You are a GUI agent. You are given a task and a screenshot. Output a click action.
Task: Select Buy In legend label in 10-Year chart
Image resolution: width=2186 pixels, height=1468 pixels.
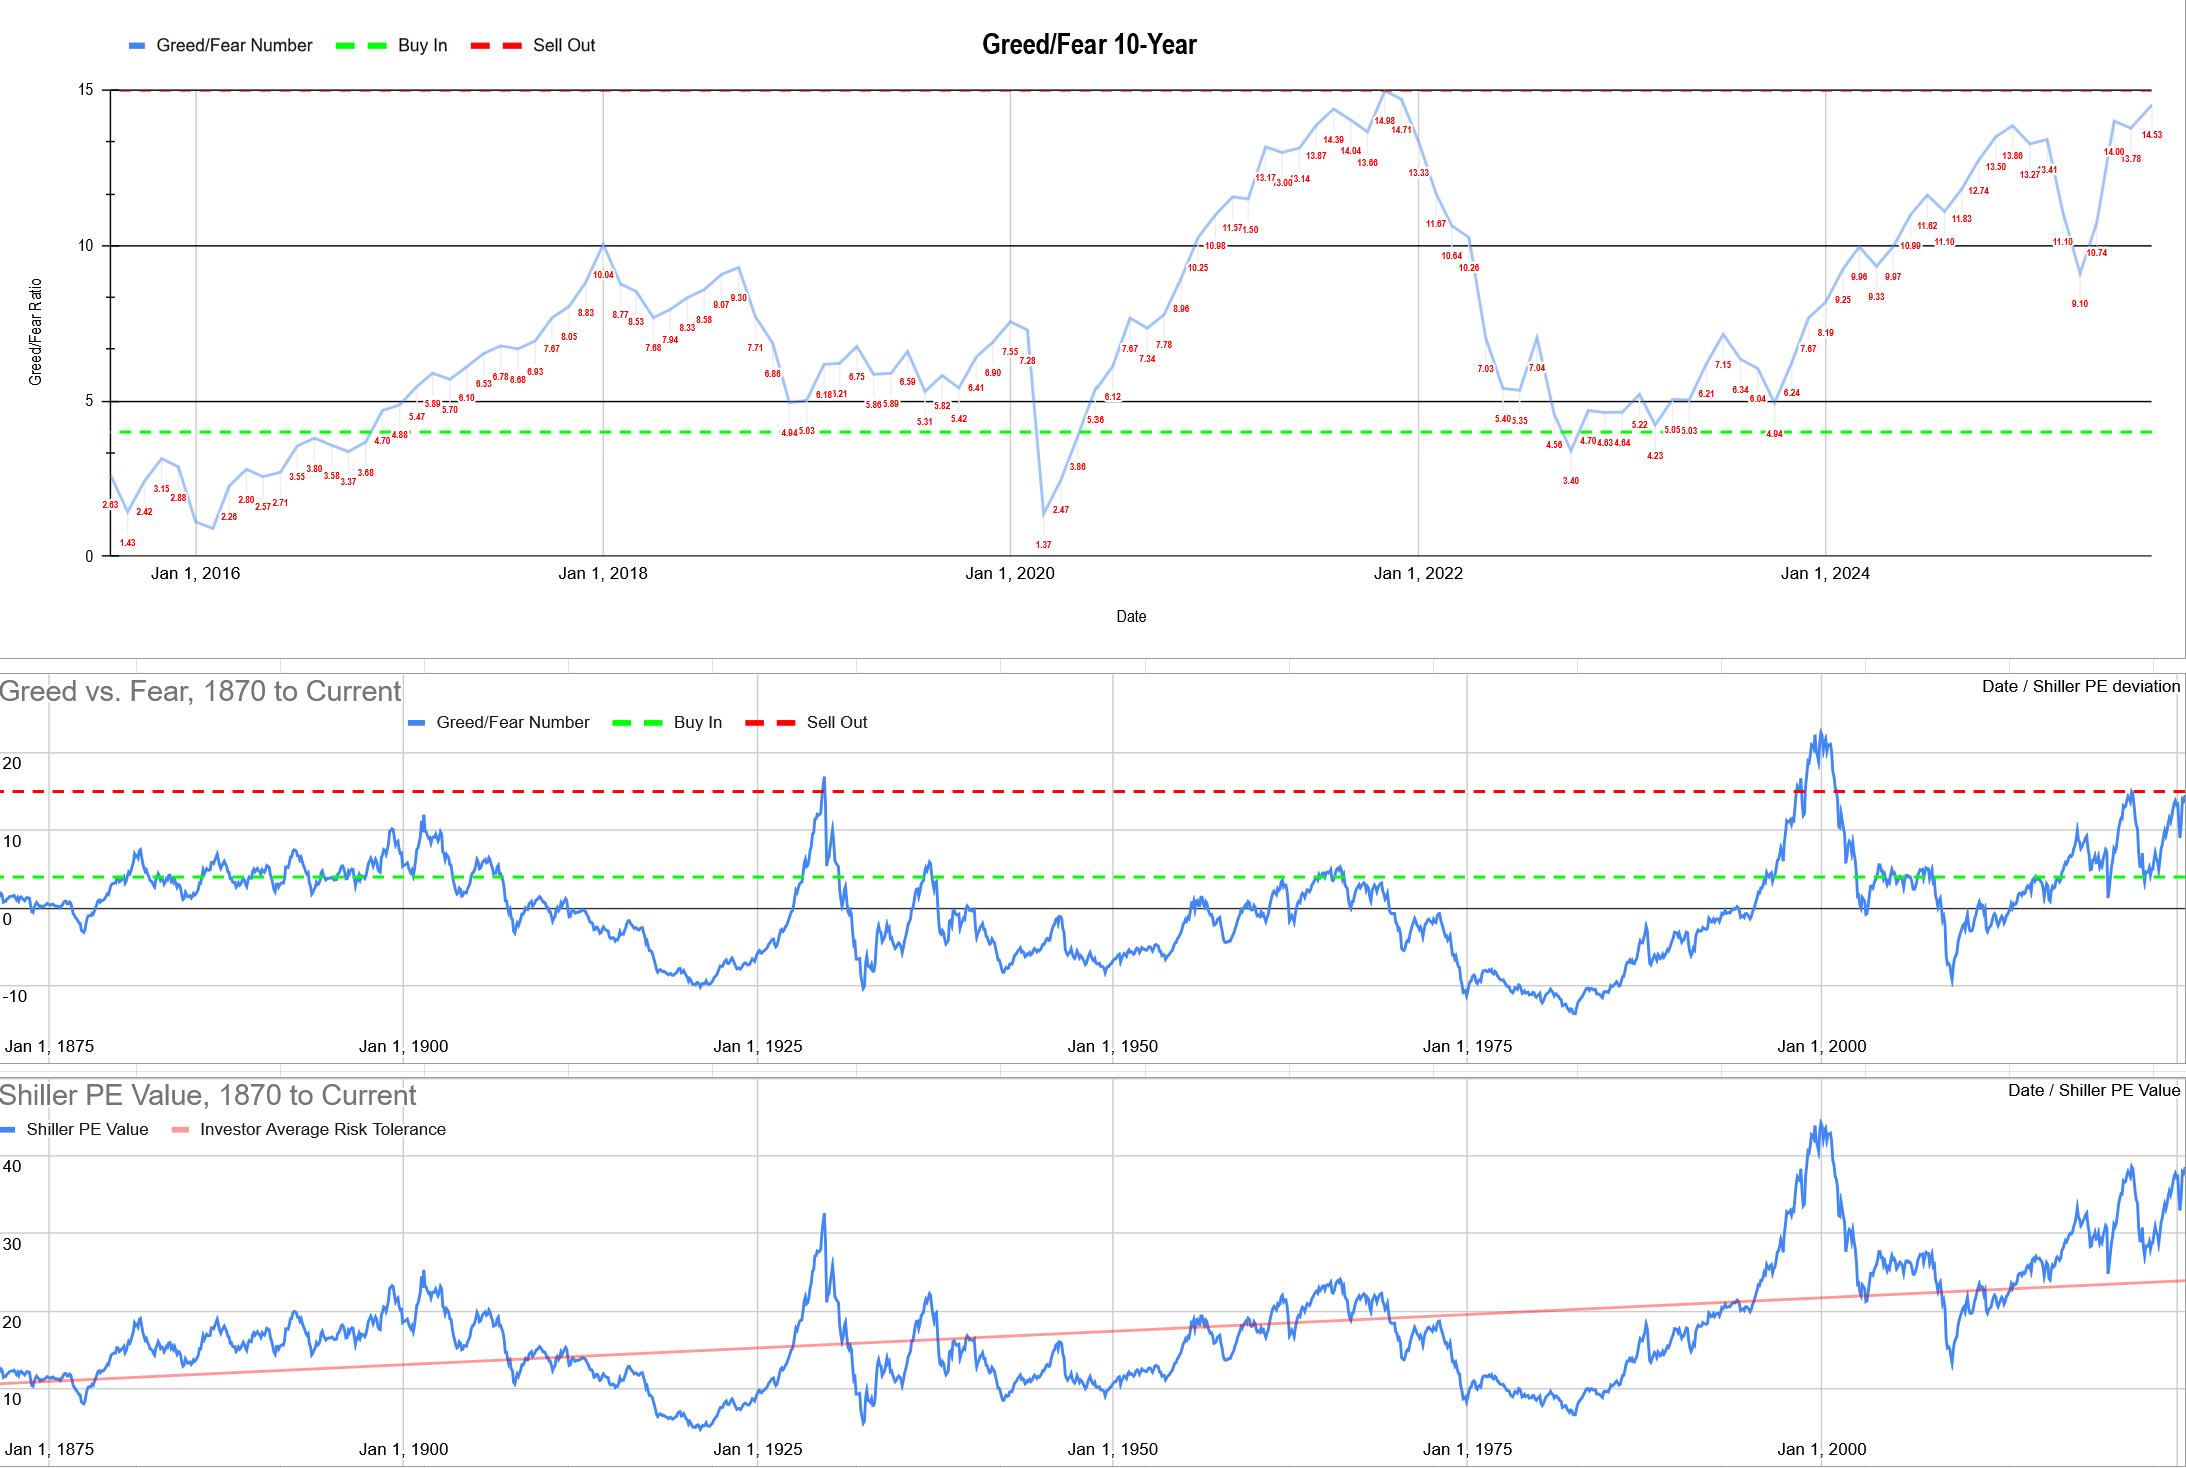pos(422,45)
